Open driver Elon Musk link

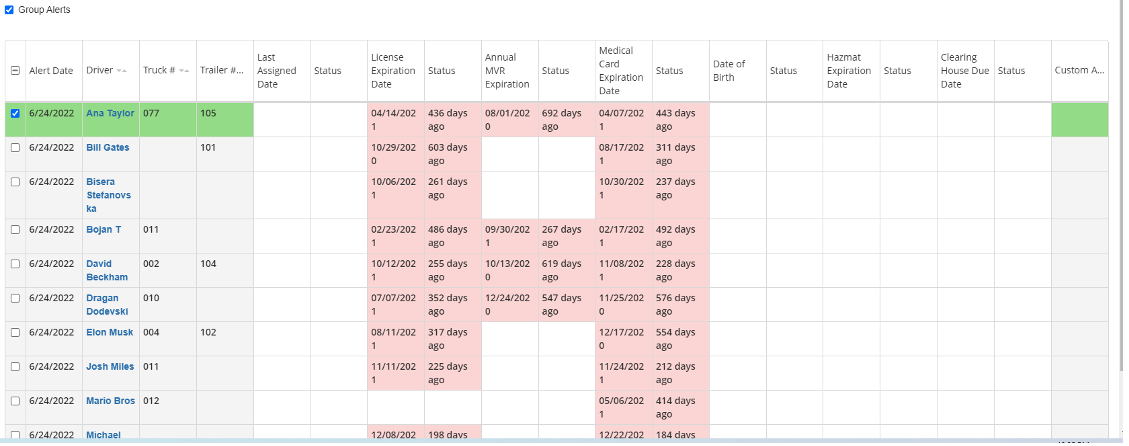pos(109,332)
